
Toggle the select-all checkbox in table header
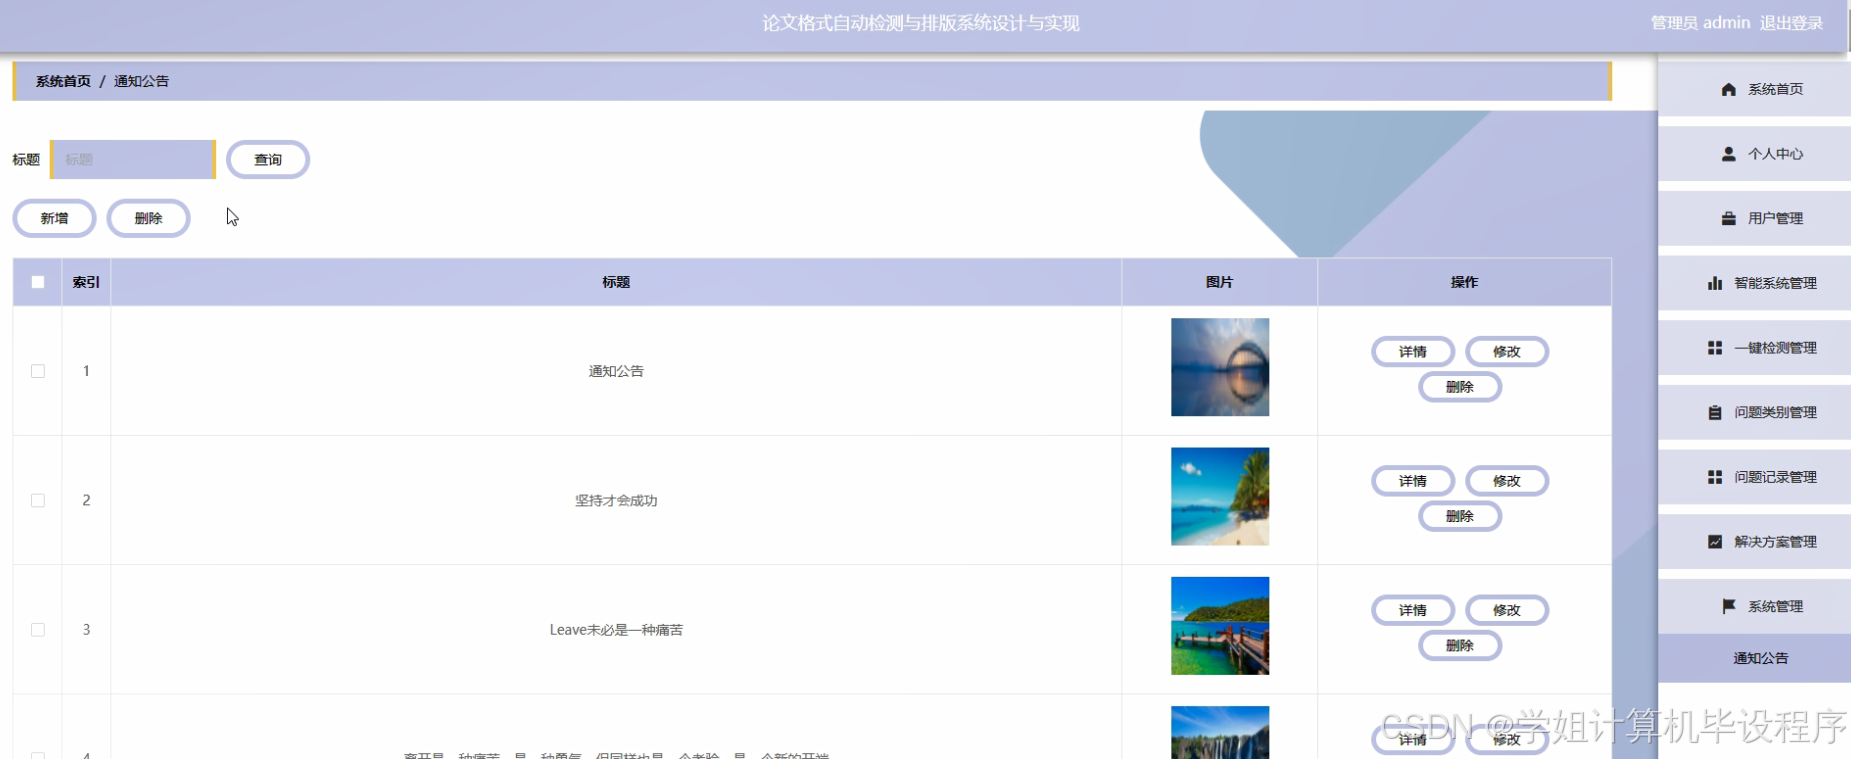[x=38, y=282]
